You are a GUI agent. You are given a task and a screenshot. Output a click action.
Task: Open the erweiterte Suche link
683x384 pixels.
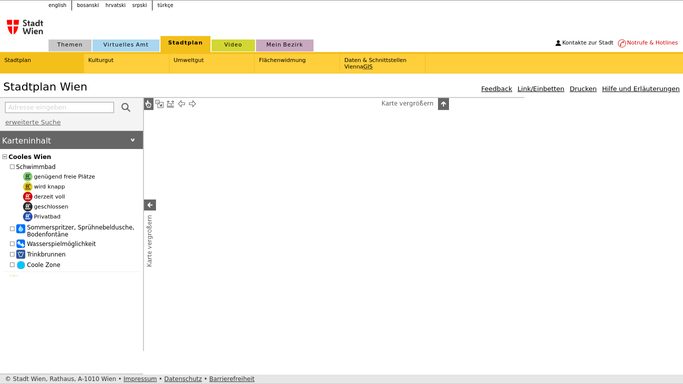pos(33,122)
